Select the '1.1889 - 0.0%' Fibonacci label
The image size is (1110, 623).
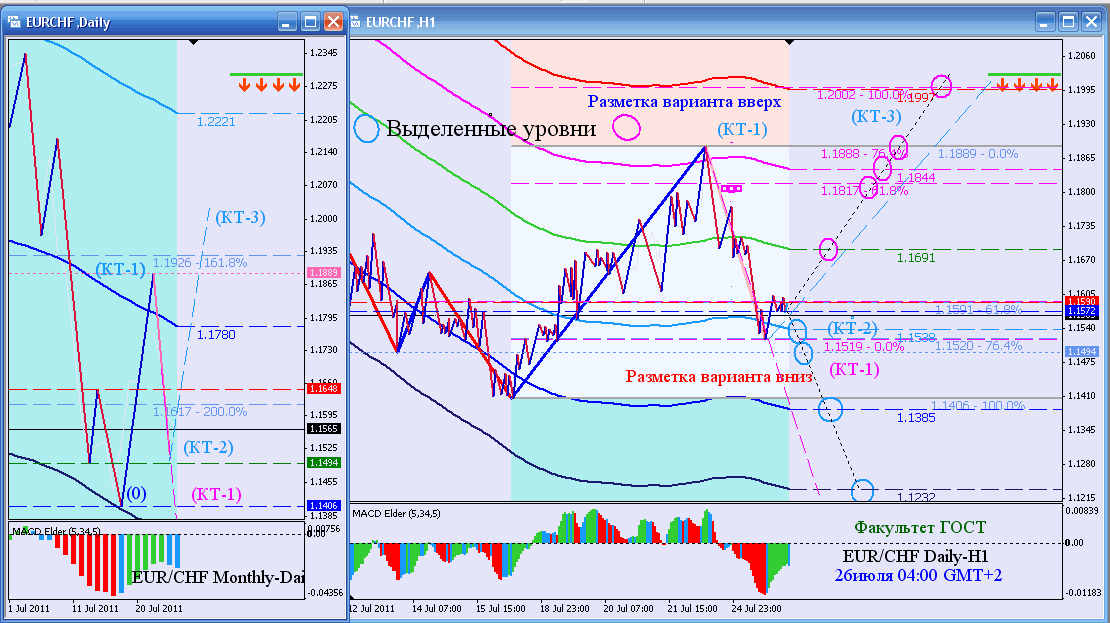(x=978, y=154)
